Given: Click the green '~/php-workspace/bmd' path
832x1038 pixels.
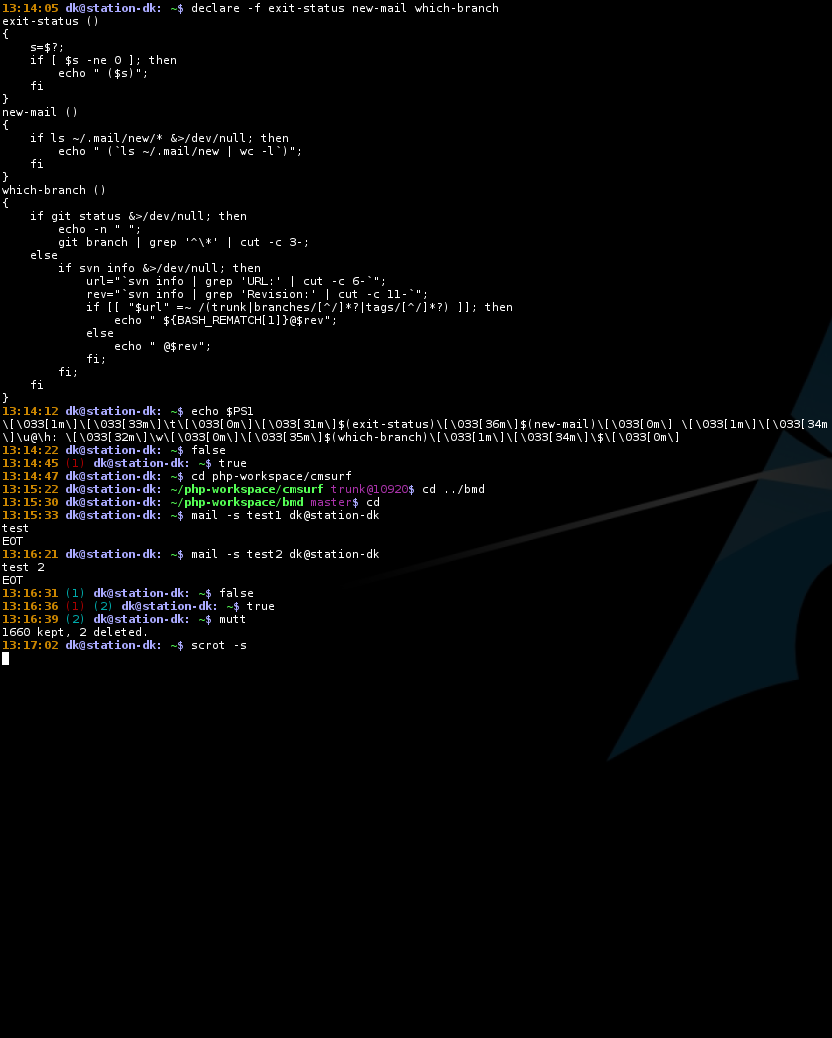Looking at the screenshot, I should tap(236, 502).
